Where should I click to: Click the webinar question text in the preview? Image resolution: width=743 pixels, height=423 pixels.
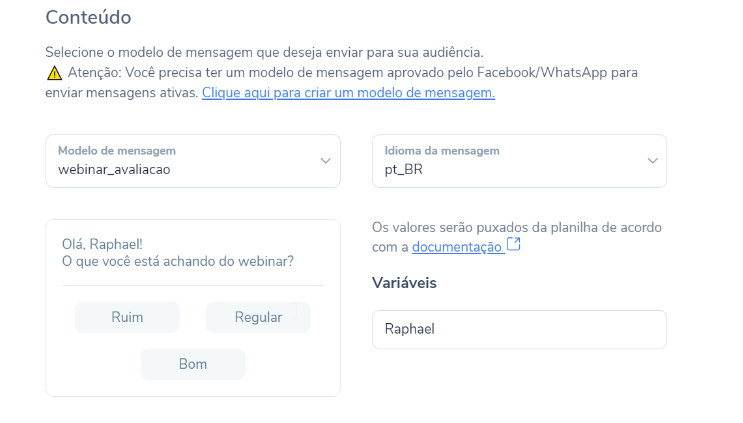click(178, 261)
